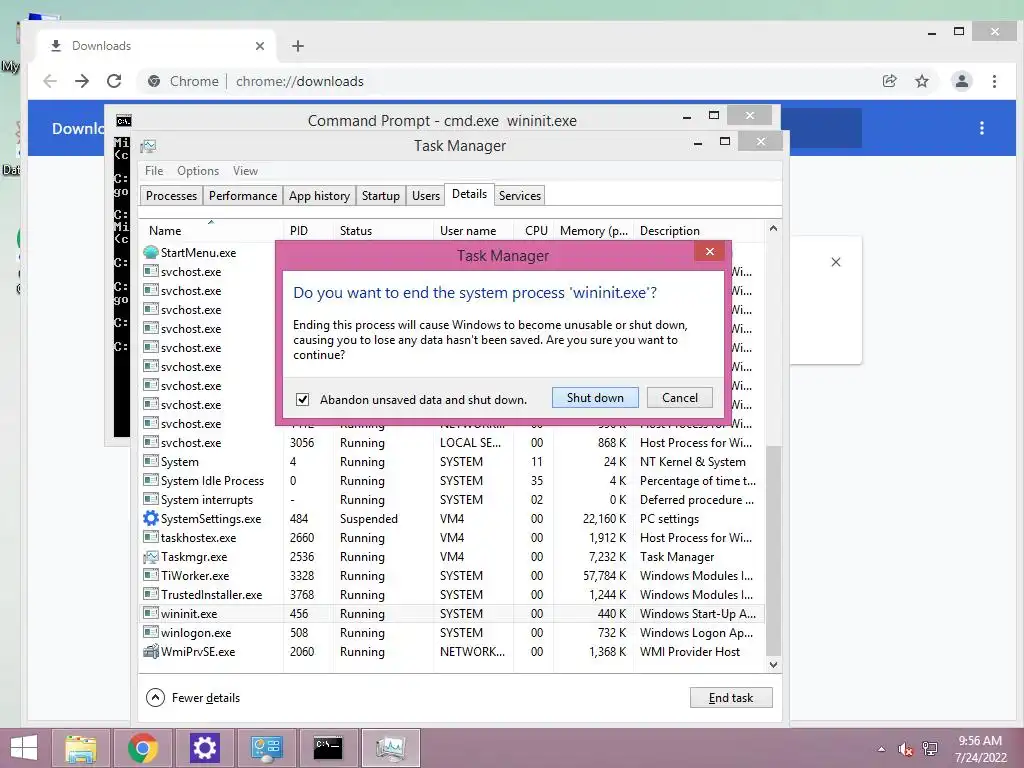Open Control Panel taskbar icon
This screenshot has width=1024, height=768.
(x=266, y=748)
